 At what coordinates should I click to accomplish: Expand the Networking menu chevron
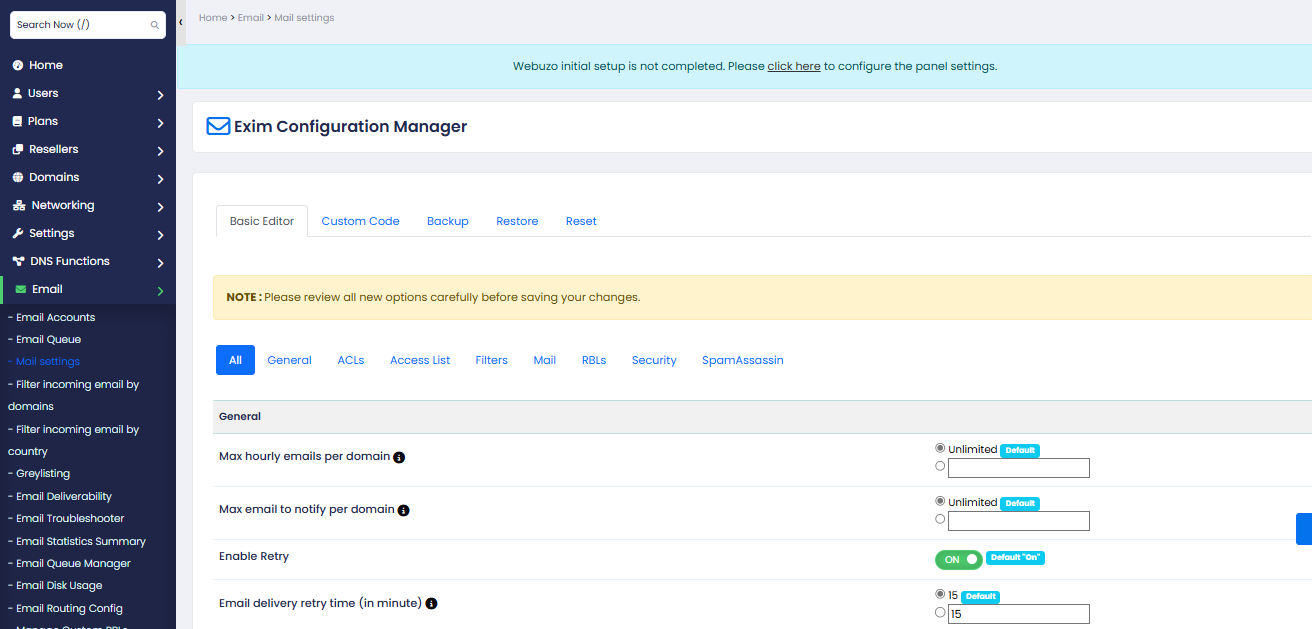(161, 207)
